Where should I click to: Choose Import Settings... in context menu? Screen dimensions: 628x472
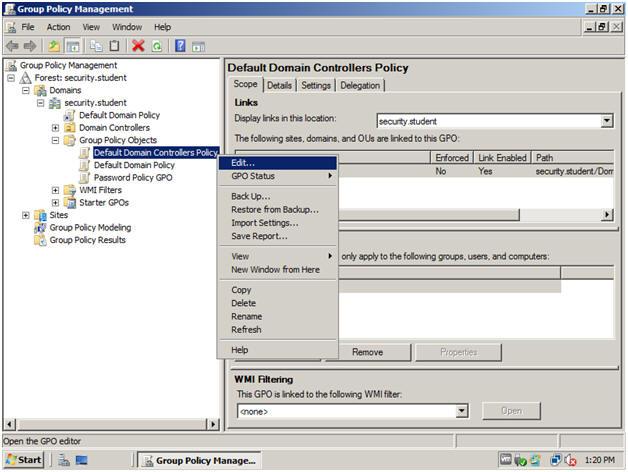tap(278, 223)
